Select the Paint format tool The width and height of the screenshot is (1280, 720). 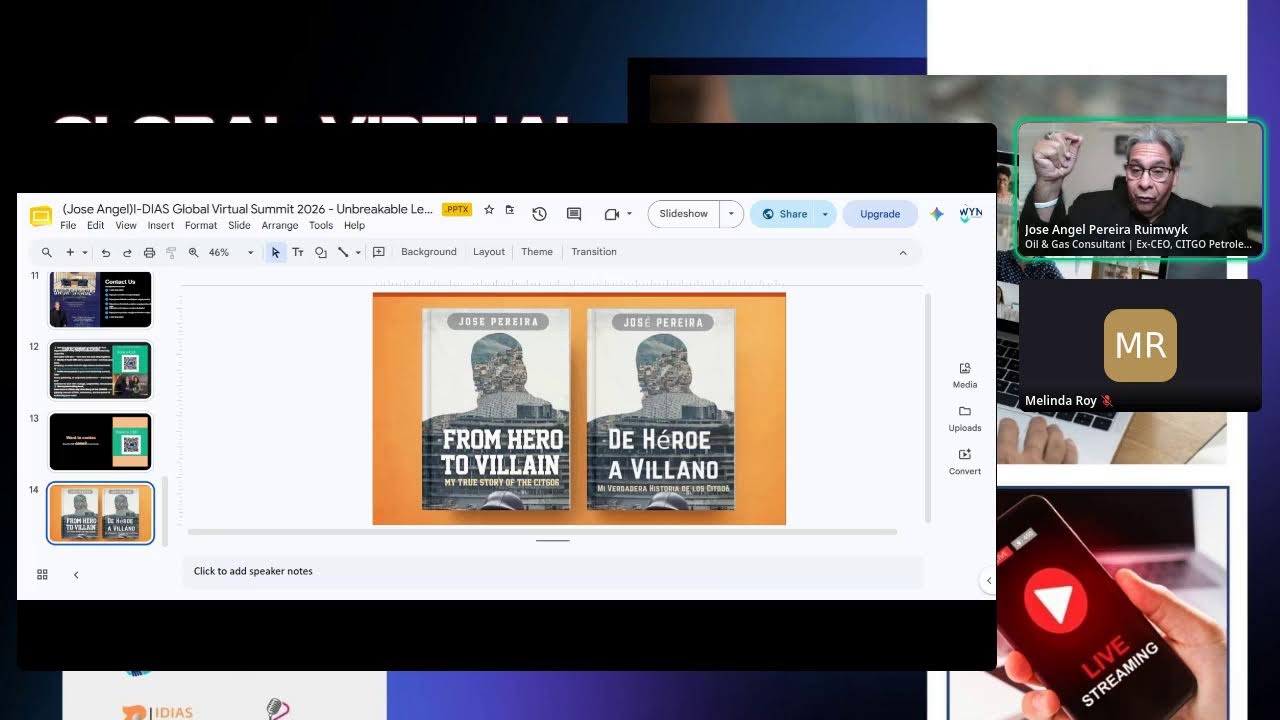pyautogui.click(x=171, y=253)
